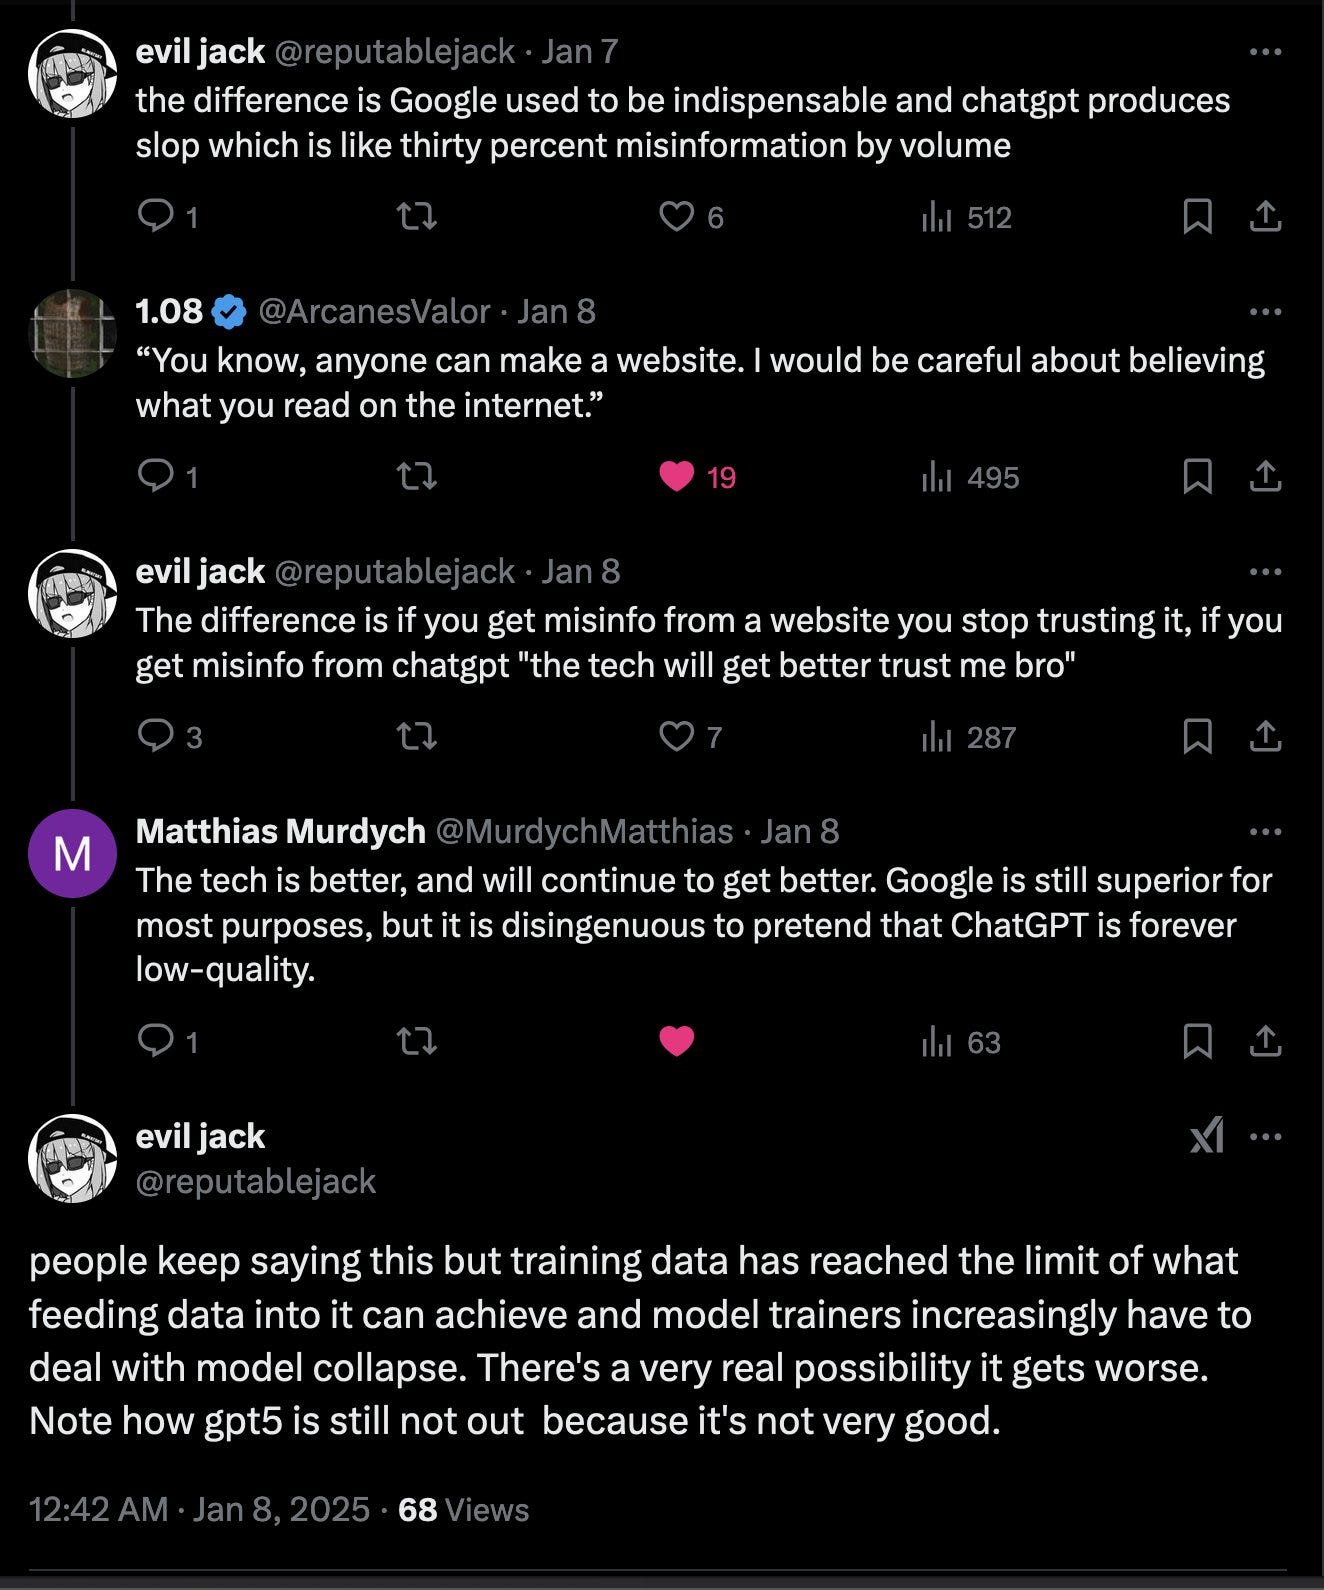The image size is (1324, 1590).
Task: View analytics showing 495 views
Action: (969, 477)
